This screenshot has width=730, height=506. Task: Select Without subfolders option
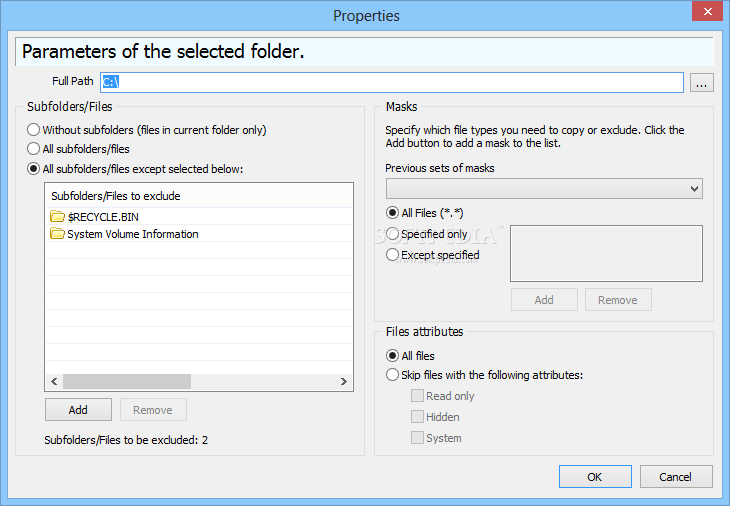pyautogui.click(x=33, y=130)
